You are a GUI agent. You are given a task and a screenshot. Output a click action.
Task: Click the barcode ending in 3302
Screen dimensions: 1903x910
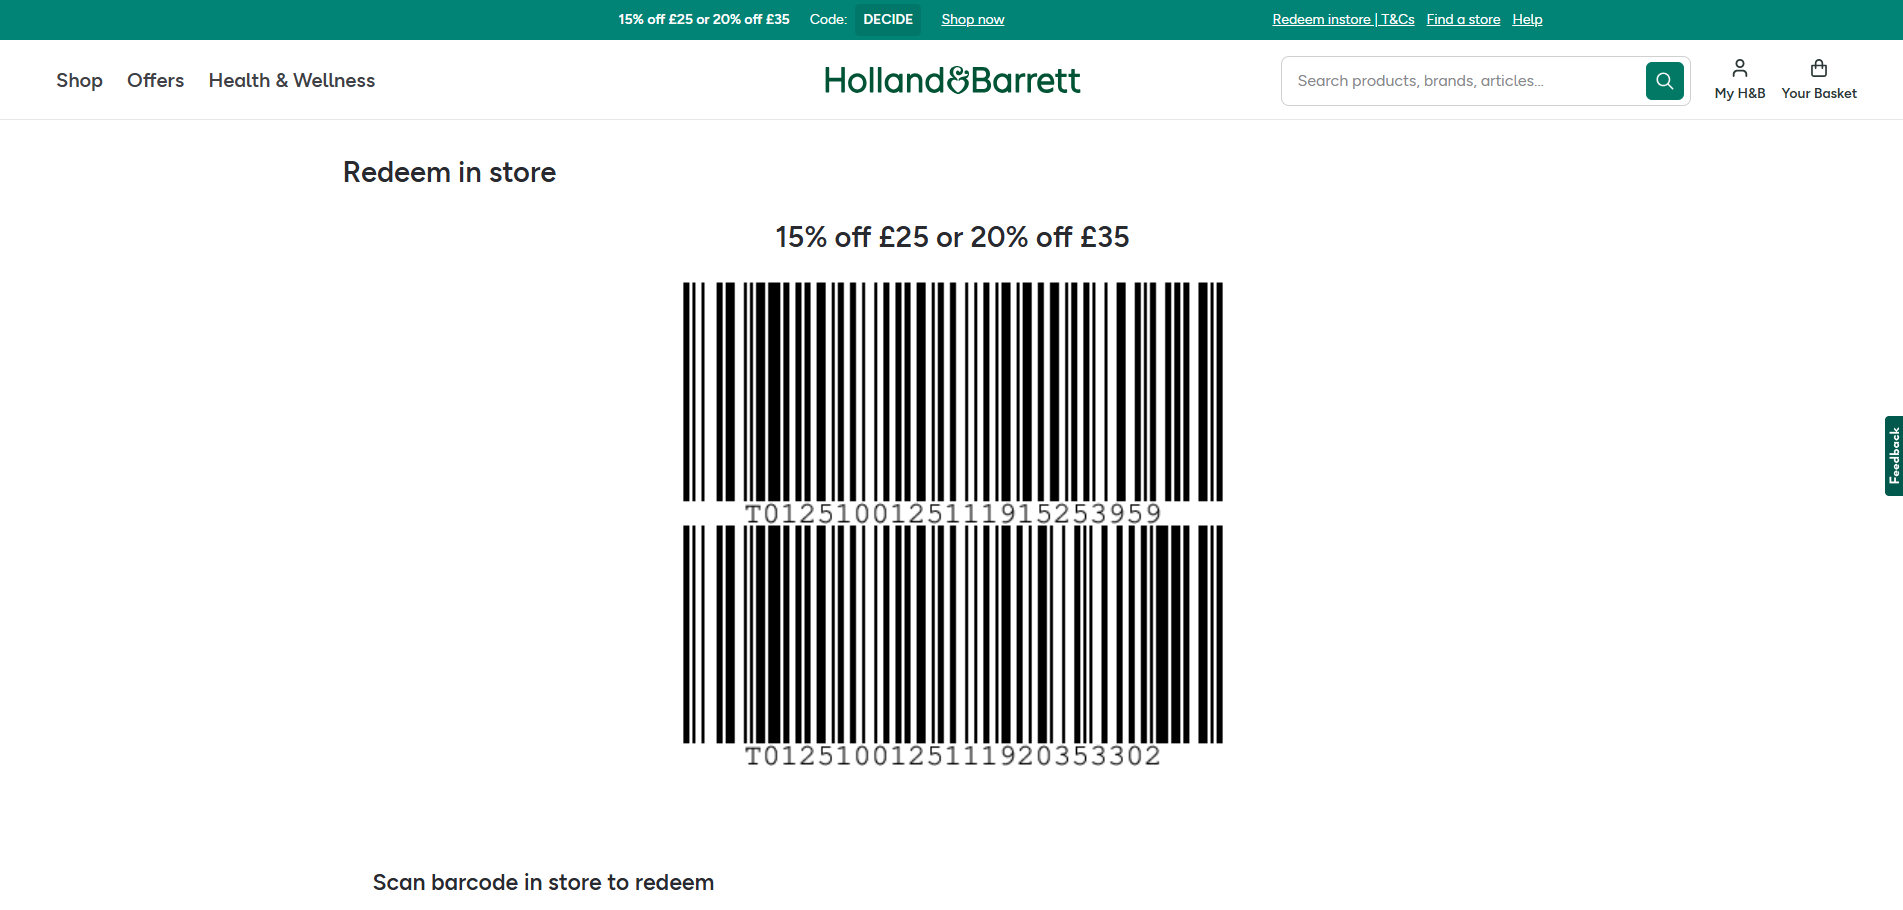[952, 634]
